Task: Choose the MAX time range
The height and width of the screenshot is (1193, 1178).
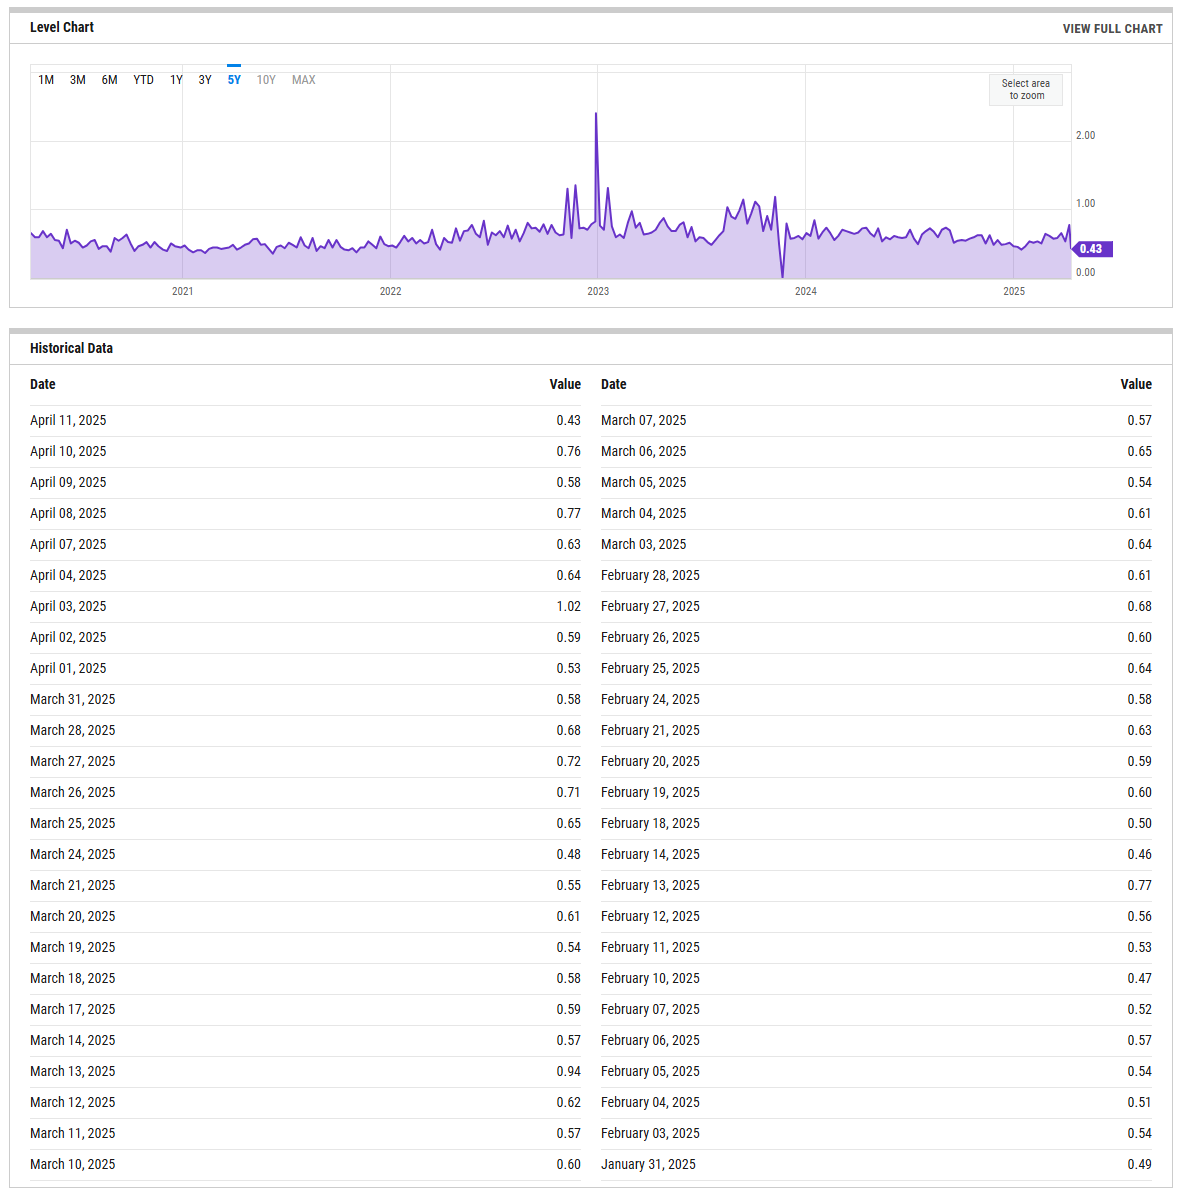Action: pos(304,80)
